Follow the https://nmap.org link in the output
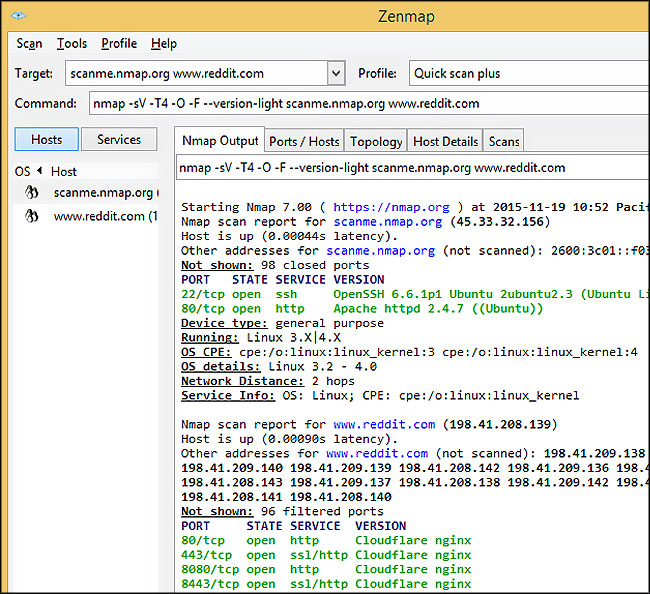This screenshot has width=650, height=594. coord(391,207)
